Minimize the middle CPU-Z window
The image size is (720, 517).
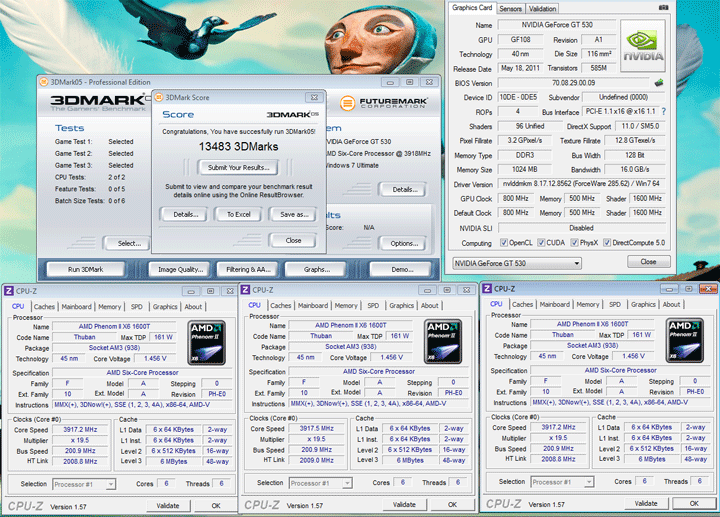(x=427, y=290)
